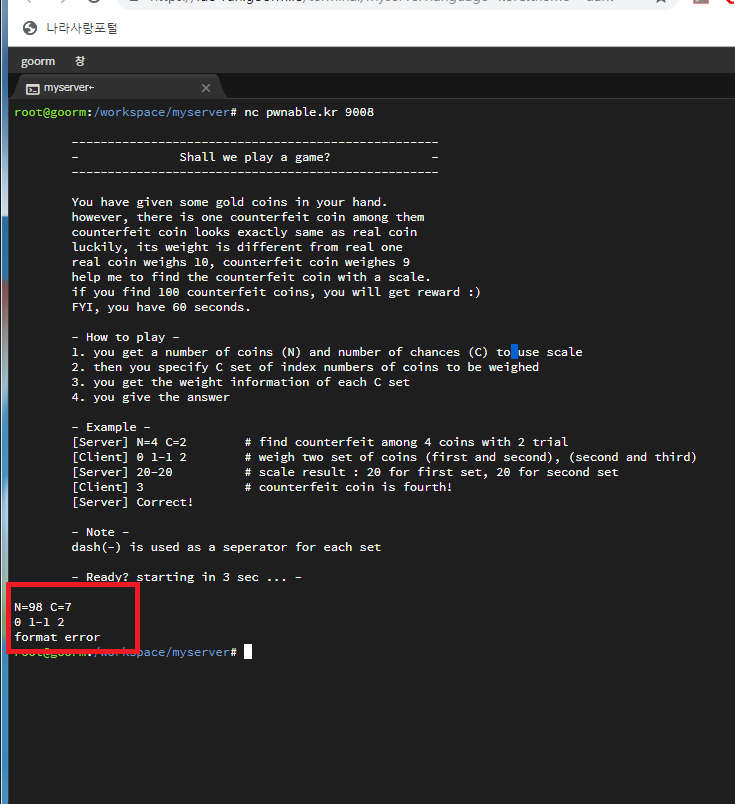Click the 'Shall we play a game?' banner text
The height and width of the screenshot is (804, 735).
[254, 157]
